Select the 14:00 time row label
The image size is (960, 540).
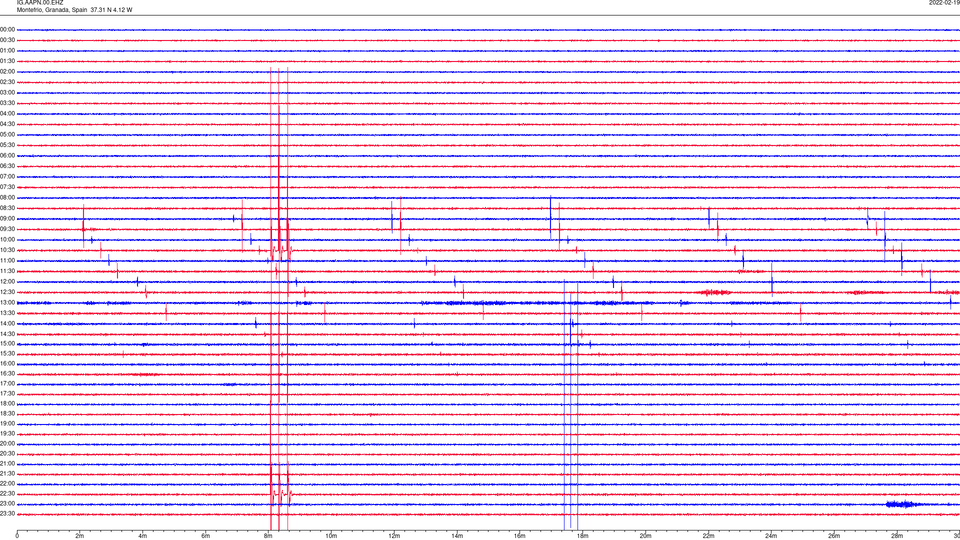click(7, 323)
